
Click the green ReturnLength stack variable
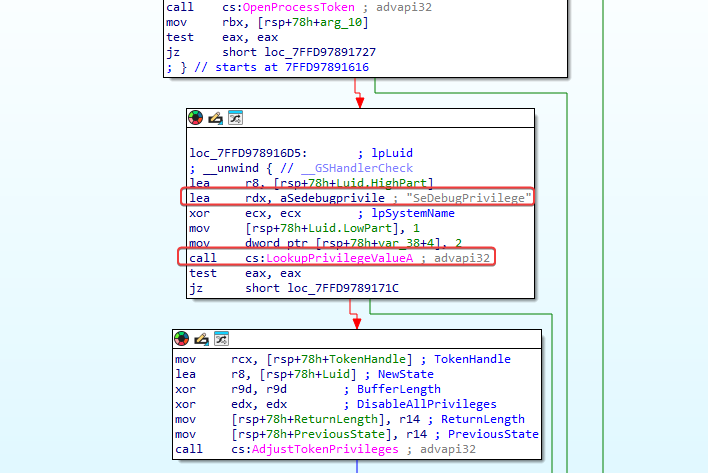pos(336,419)
